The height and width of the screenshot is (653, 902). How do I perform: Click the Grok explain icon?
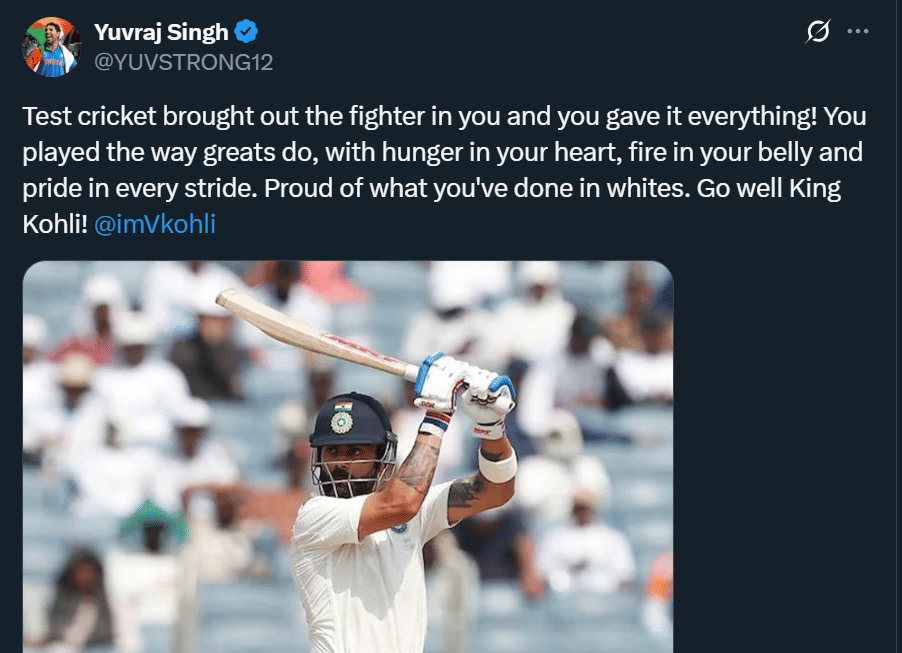point(817,32)
